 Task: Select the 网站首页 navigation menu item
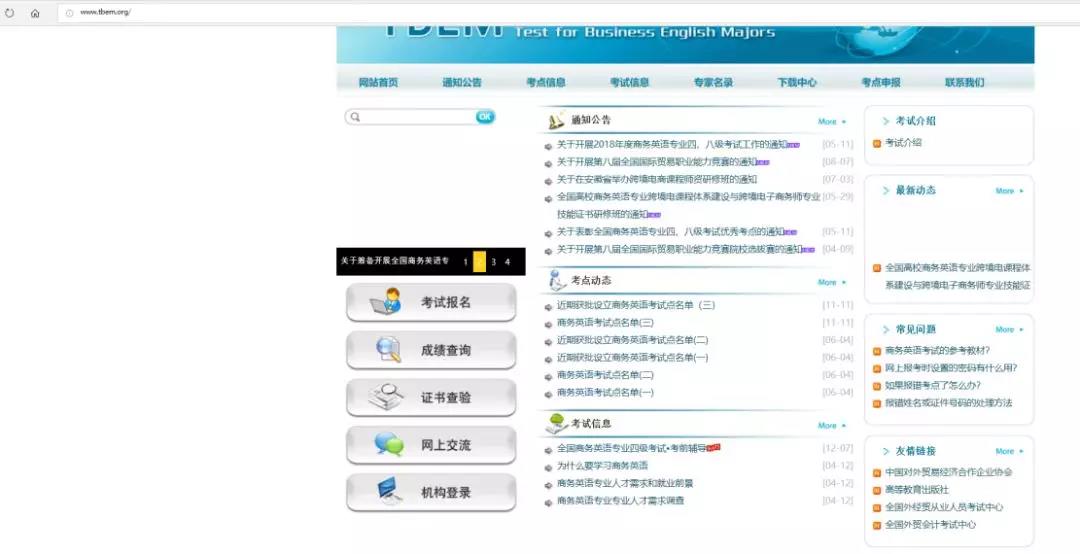(378, 82)
